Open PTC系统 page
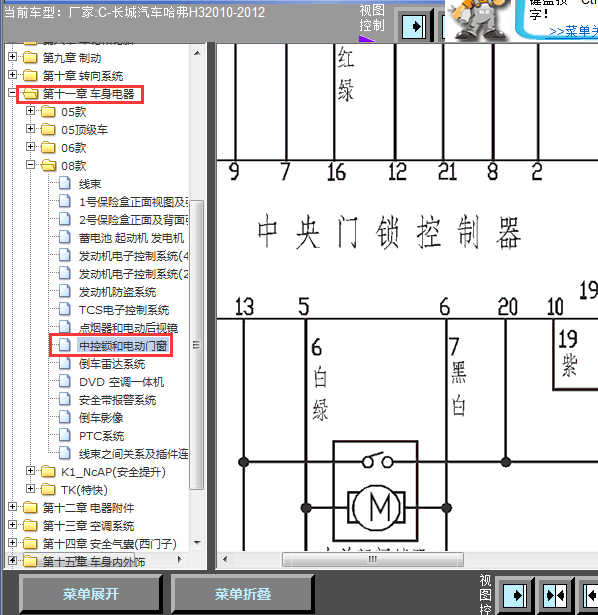 (x=101, y=436)
